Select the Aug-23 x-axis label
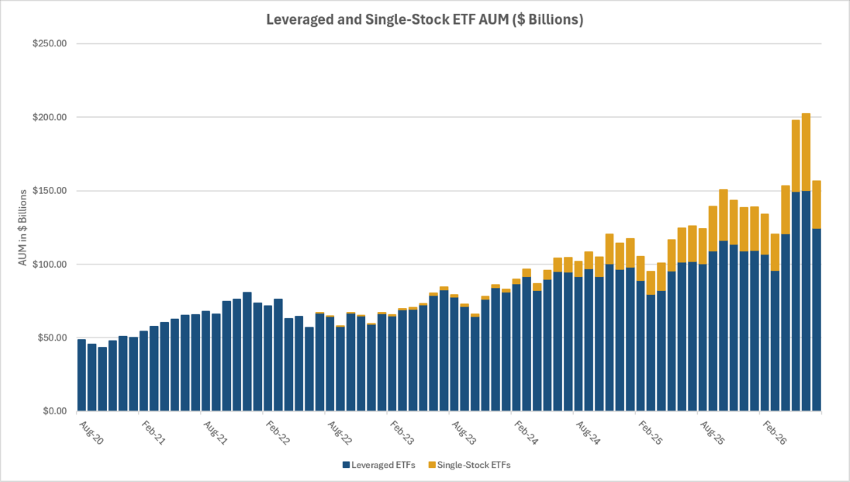850x482 pixels. (x=463, y=433)
